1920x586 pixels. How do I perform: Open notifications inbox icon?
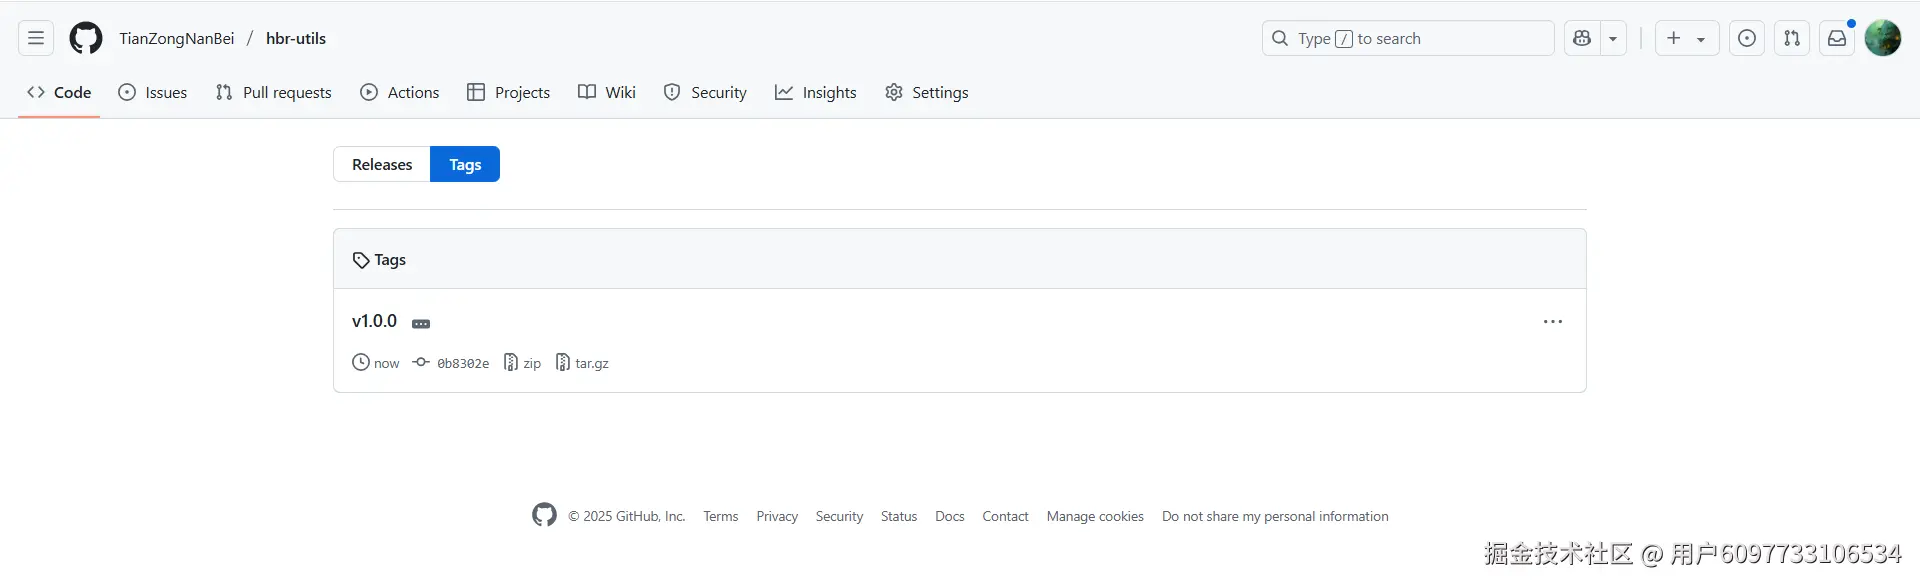click(1837, 38)
